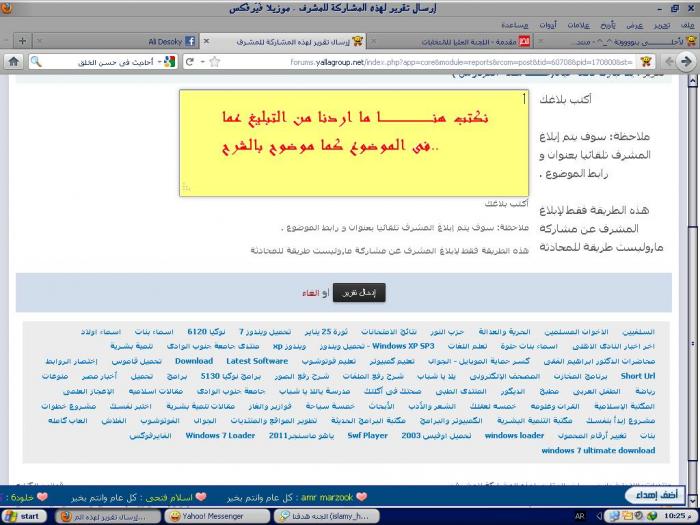Open the Google search engine dropdown
The width and height of the screenshot is (700, 525).
[167, 61]
